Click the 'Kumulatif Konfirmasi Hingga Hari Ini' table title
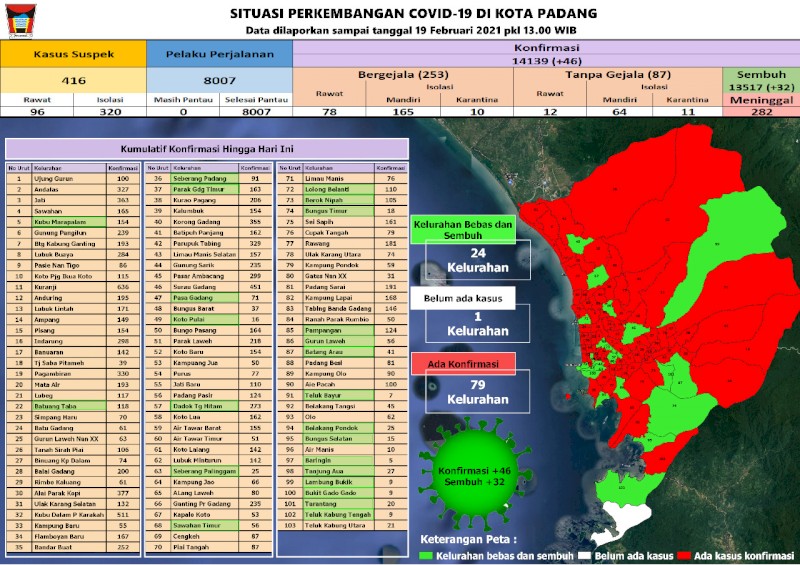 click(x=207, y=149)
